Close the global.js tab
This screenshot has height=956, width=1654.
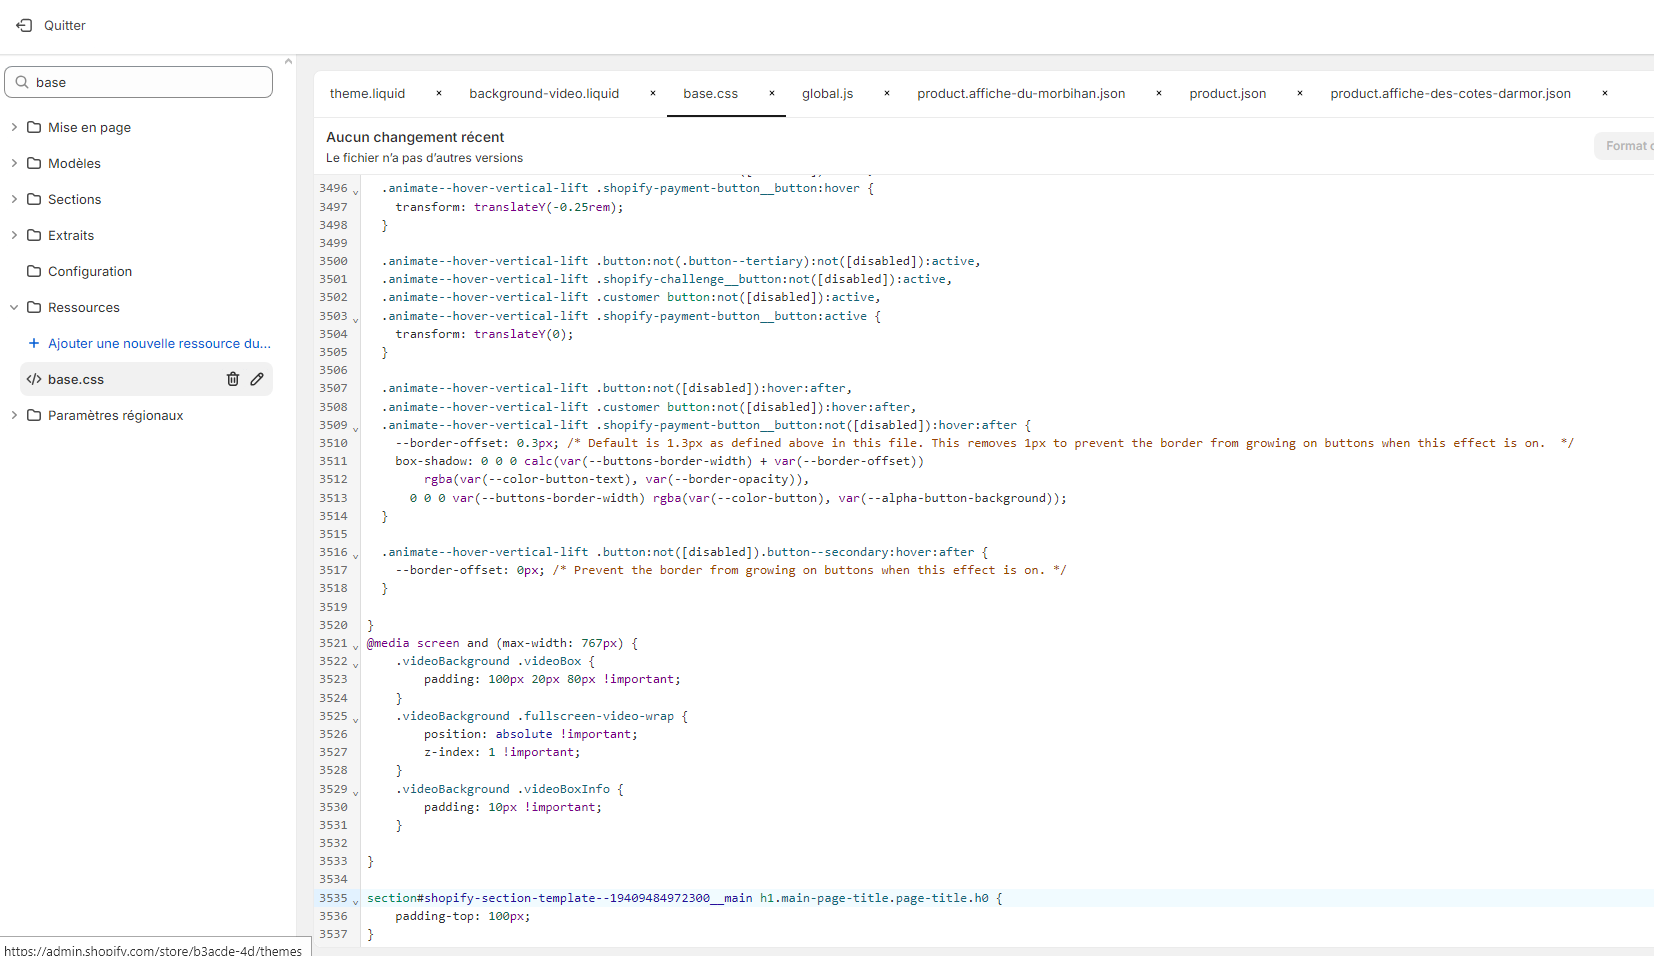tap(887, 93)
